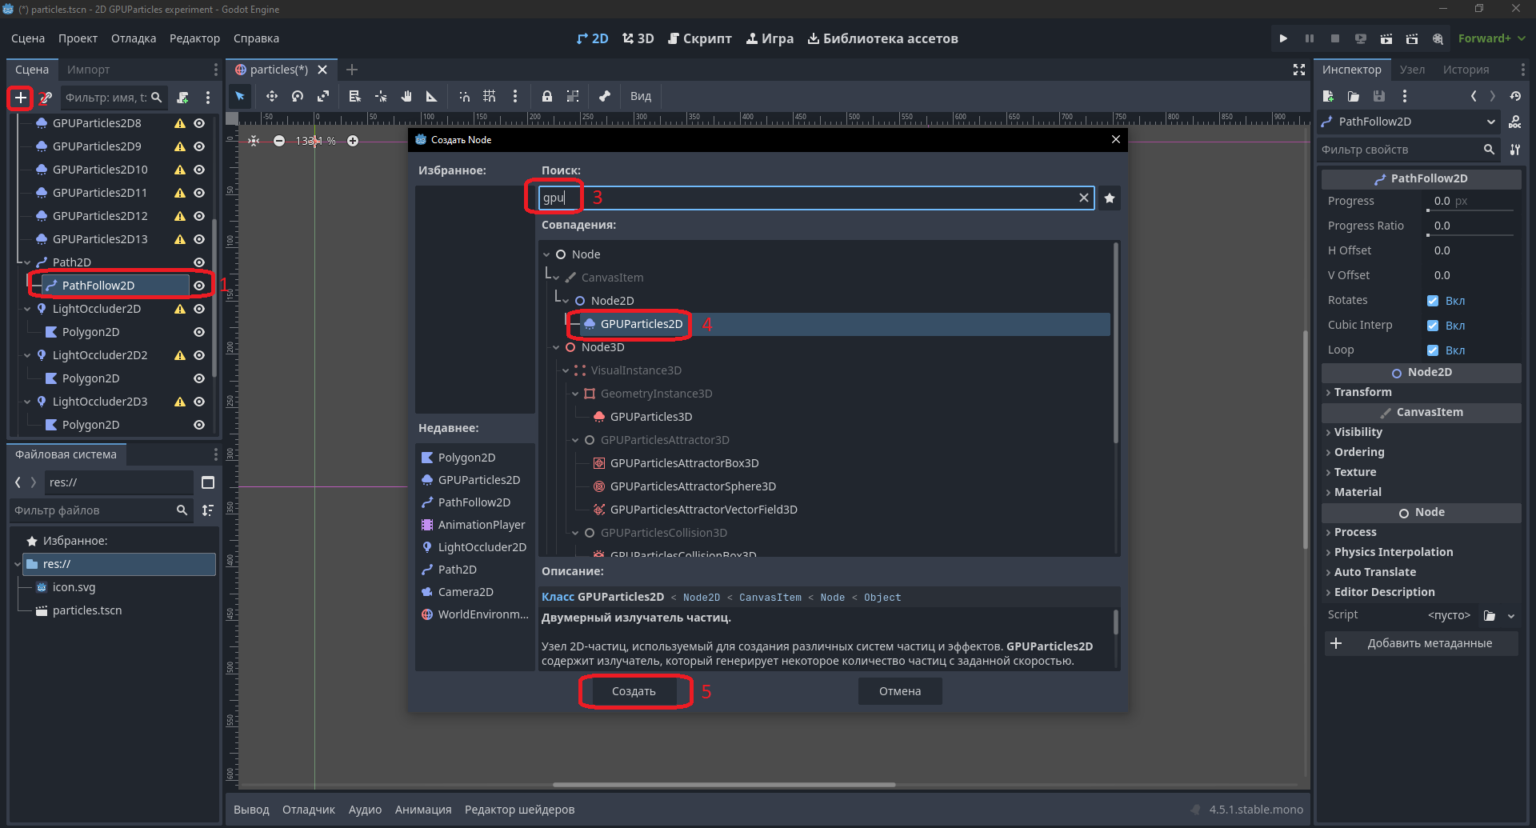Save the resource in Inspector toolbar

1379,96
